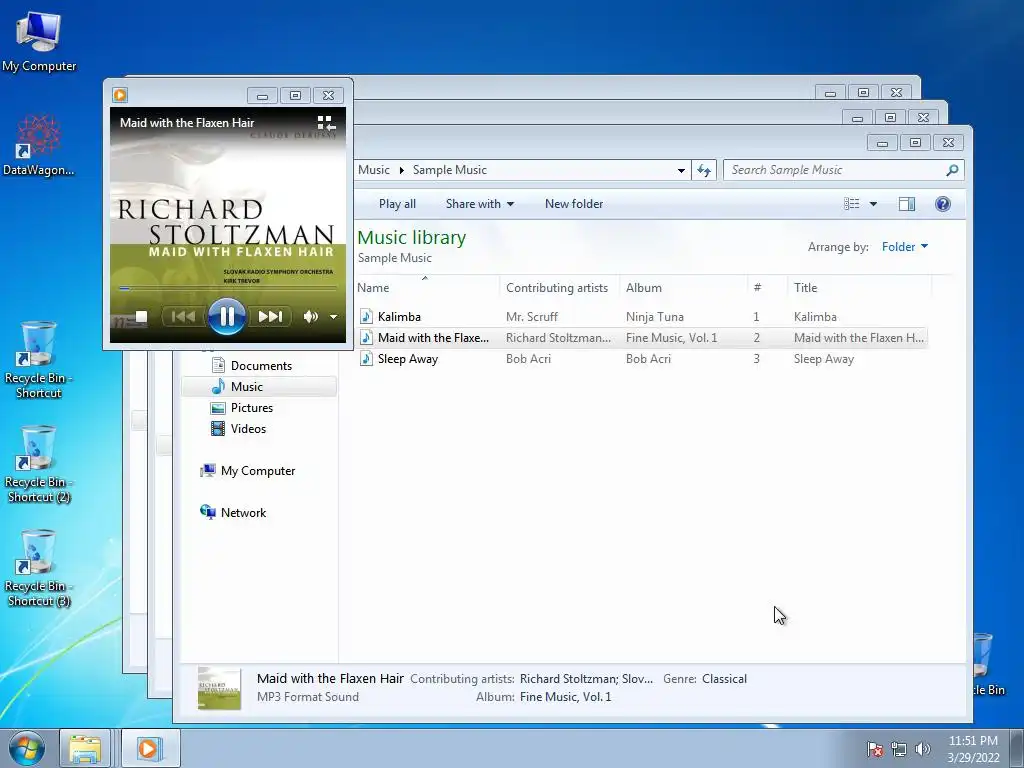Click the Sample Music breadcrumb
Screen dimensions: 1024x768
pos(449,170)
